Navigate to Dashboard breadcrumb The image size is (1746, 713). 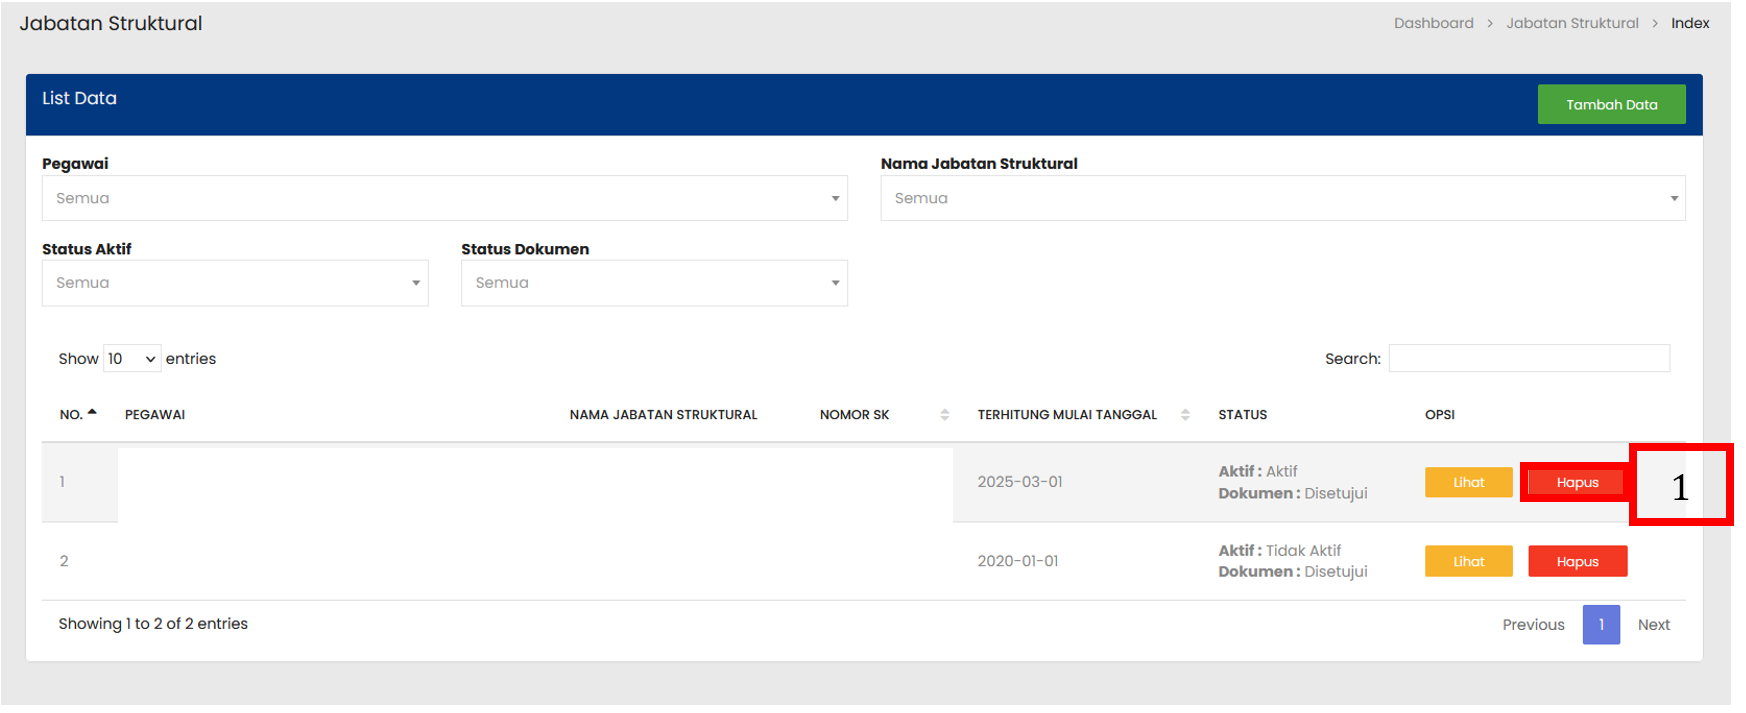pyautogui.click(x=1433, y=23)
